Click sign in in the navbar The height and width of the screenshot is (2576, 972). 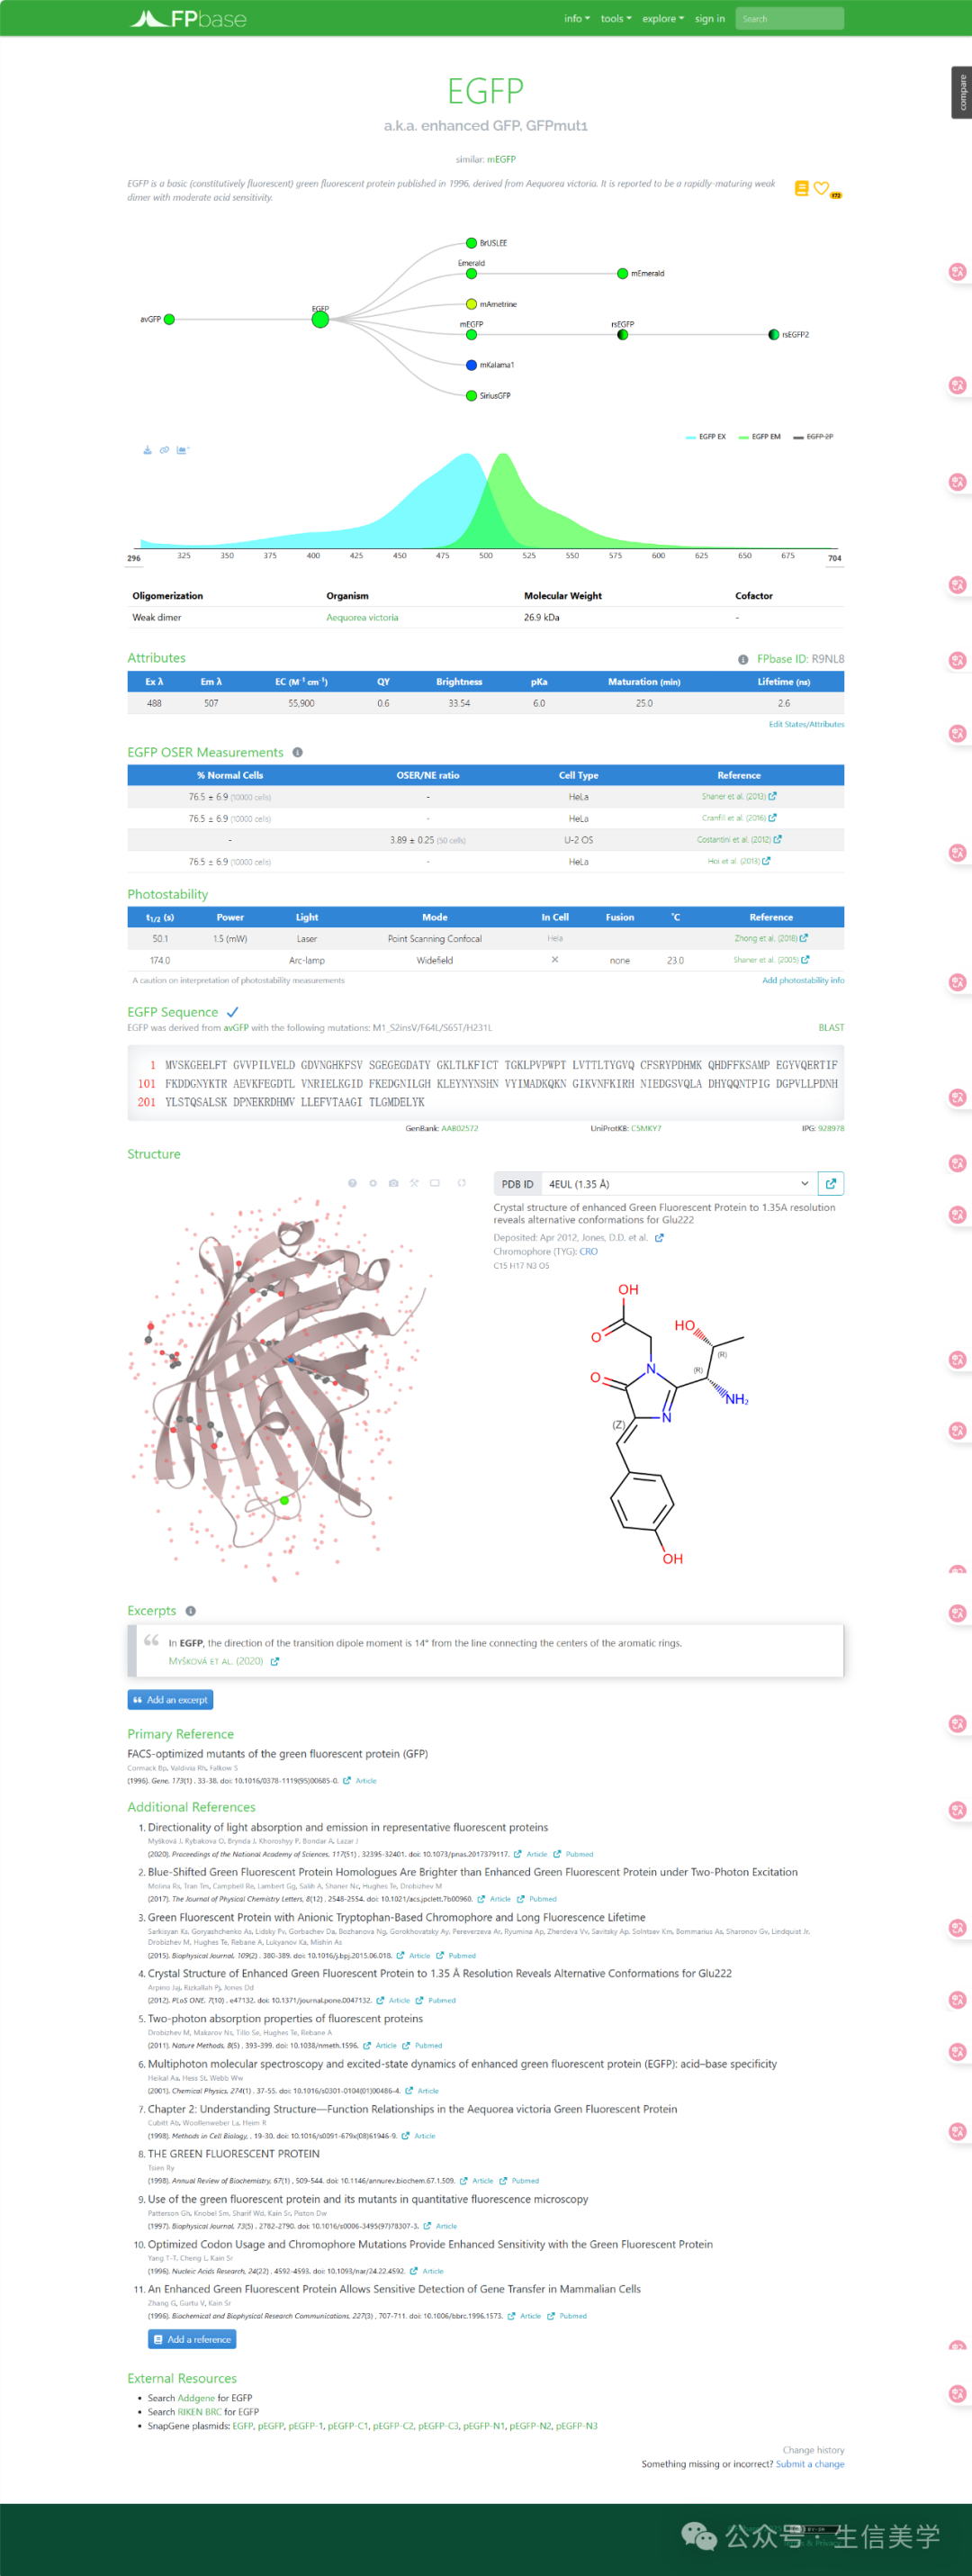[710, 19]
